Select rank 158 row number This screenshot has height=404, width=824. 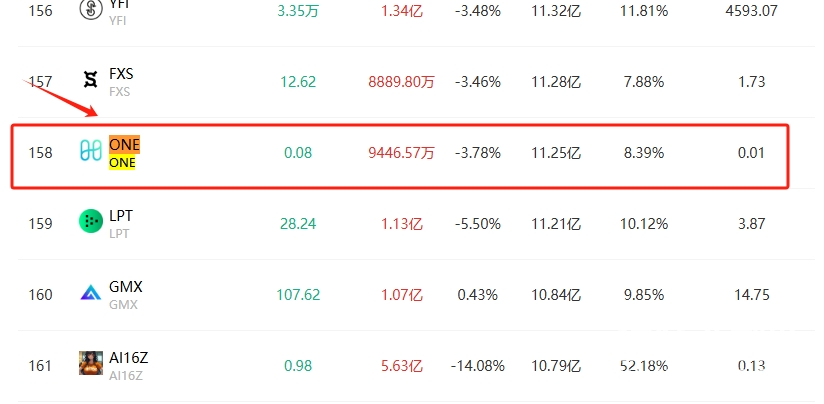click(x=40, y=153)
